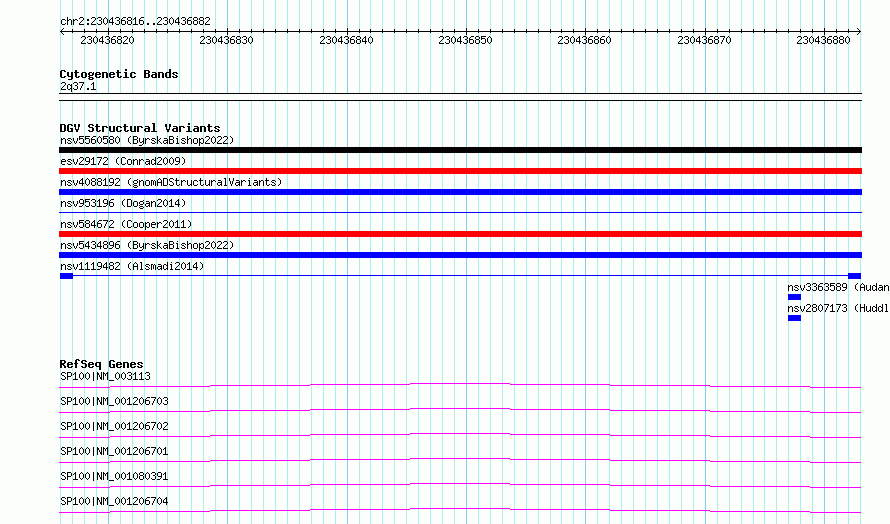Click ruler position 230436830
The image size is (890, 524).
[x=226, y=40]
